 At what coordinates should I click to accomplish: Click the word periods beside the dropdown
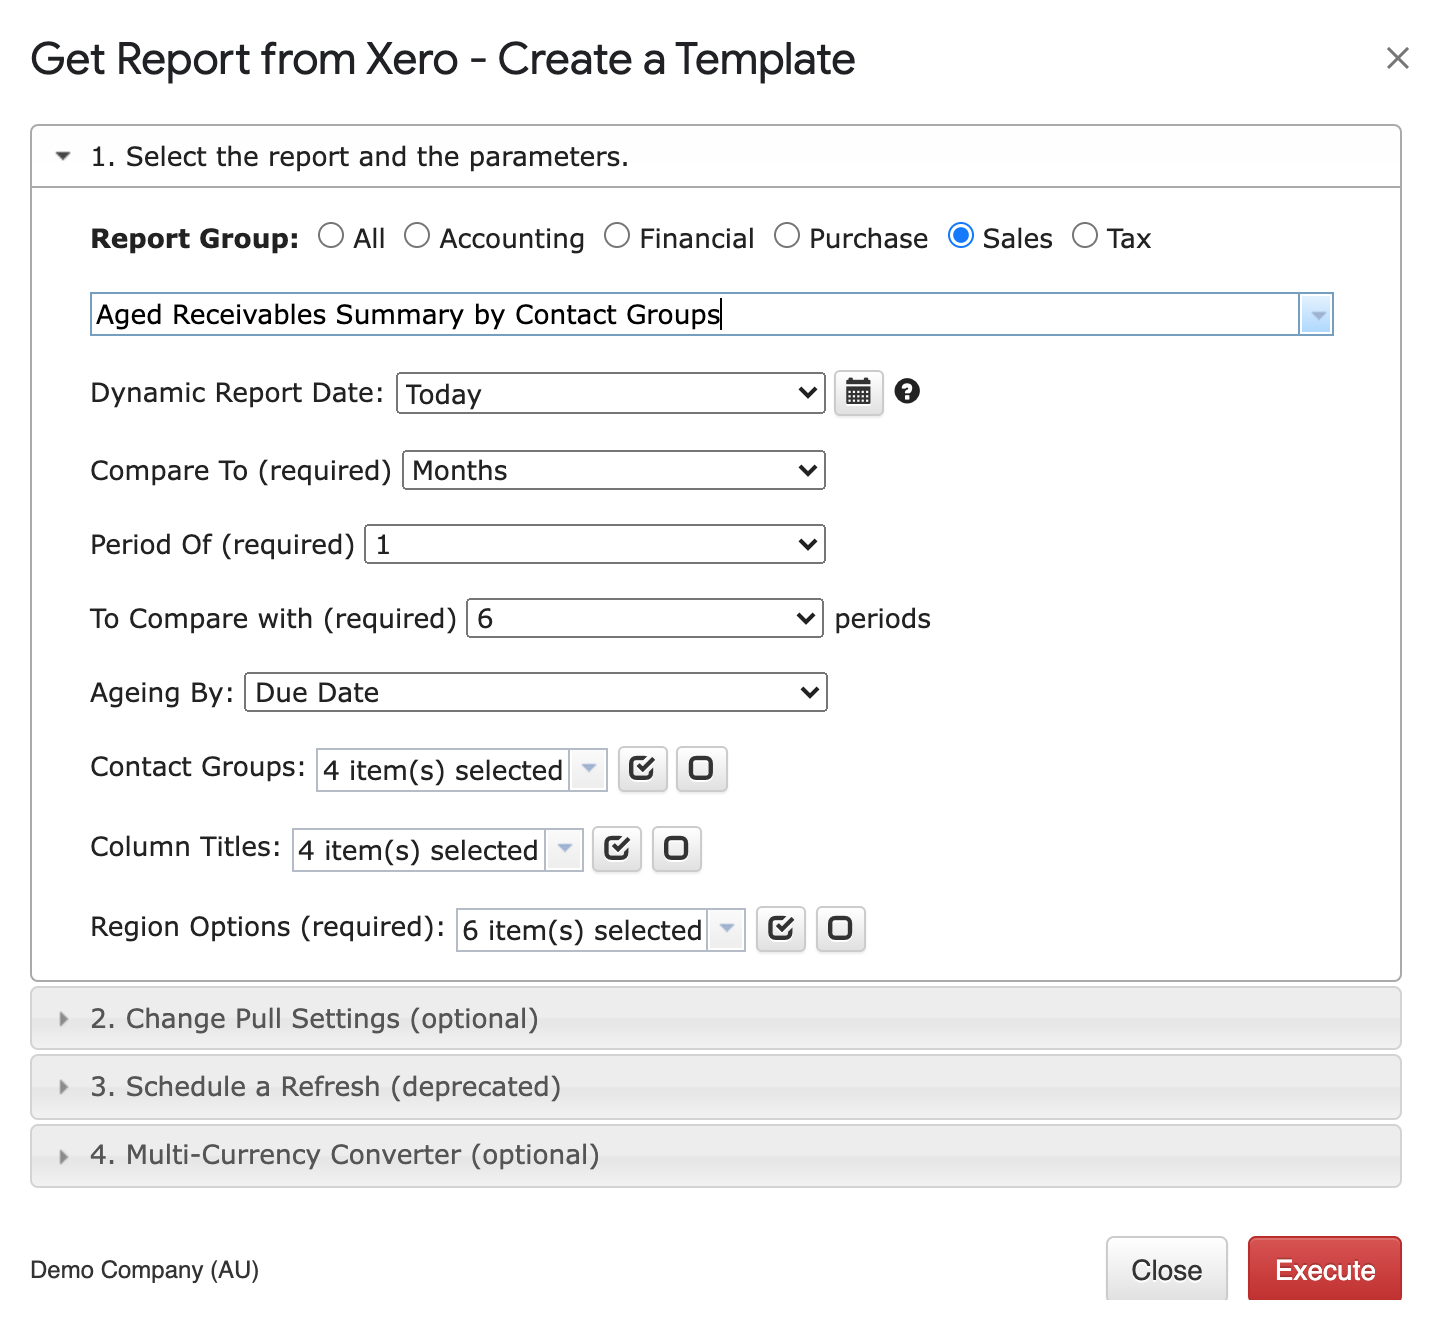point(882,619)
